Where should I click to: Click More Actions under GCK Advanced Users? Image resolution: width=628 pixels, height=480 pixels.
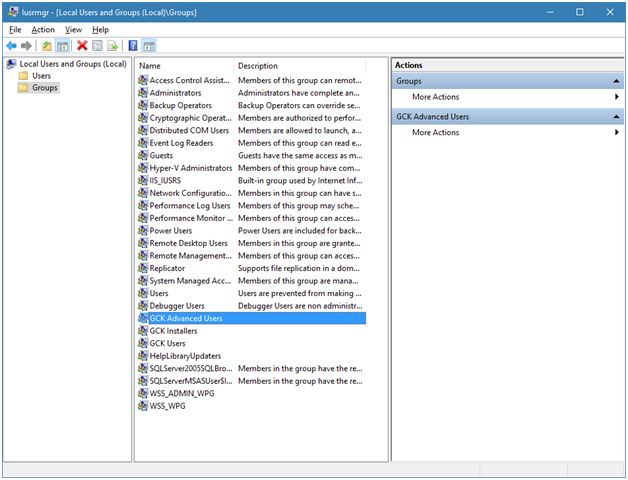coord(436,133)
